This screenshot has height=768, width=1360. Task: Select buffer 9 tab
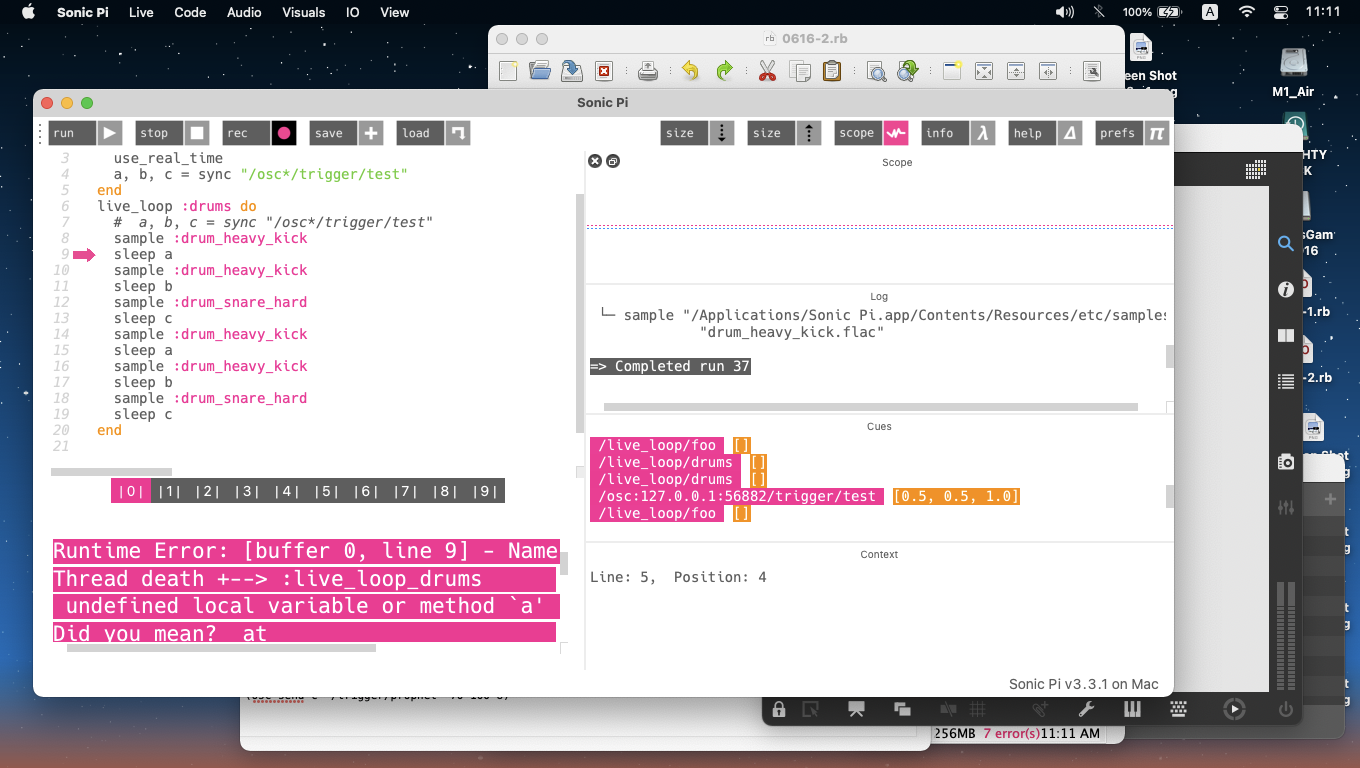point(484,491)
